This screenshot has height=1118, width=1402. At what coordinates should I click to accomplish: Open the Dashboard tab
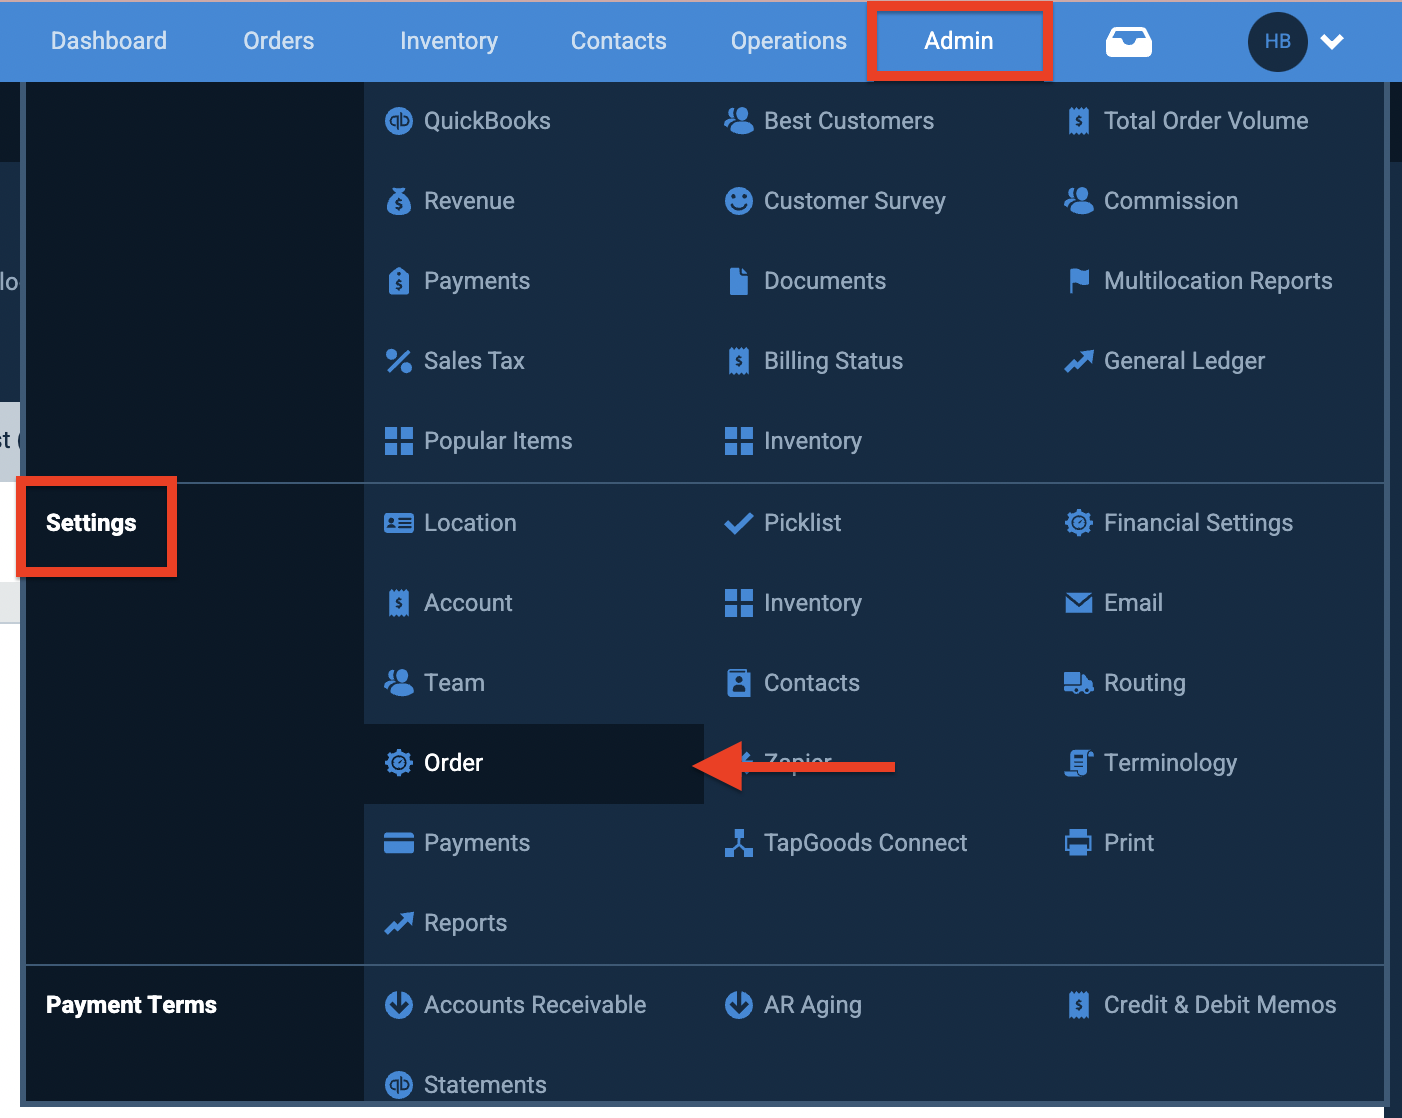point(109,41)
